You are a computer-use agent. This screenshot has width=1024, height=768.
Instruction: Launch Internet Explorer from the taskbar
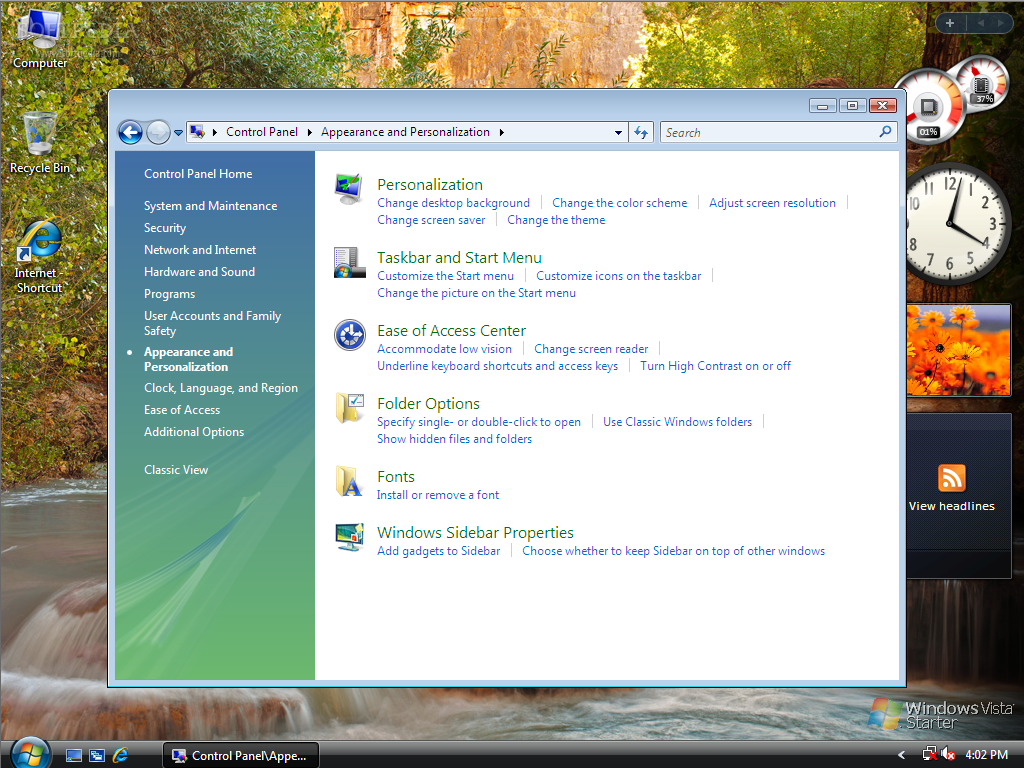click(122, 756)
